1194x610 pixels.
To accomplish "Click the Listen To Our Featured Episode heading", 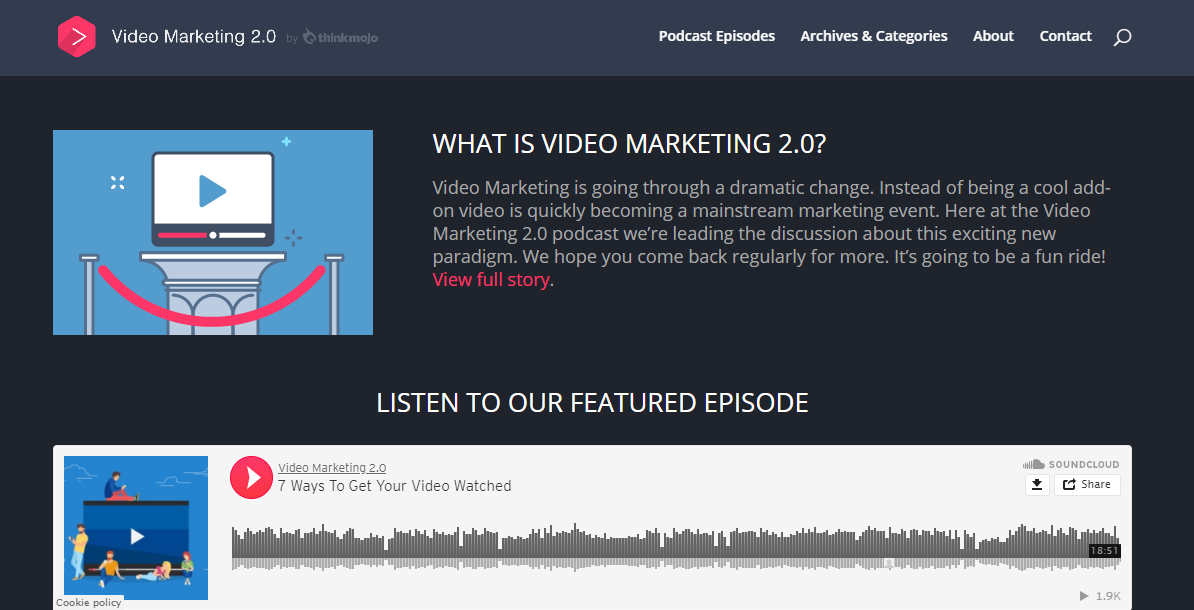I will tap(592, 402).
